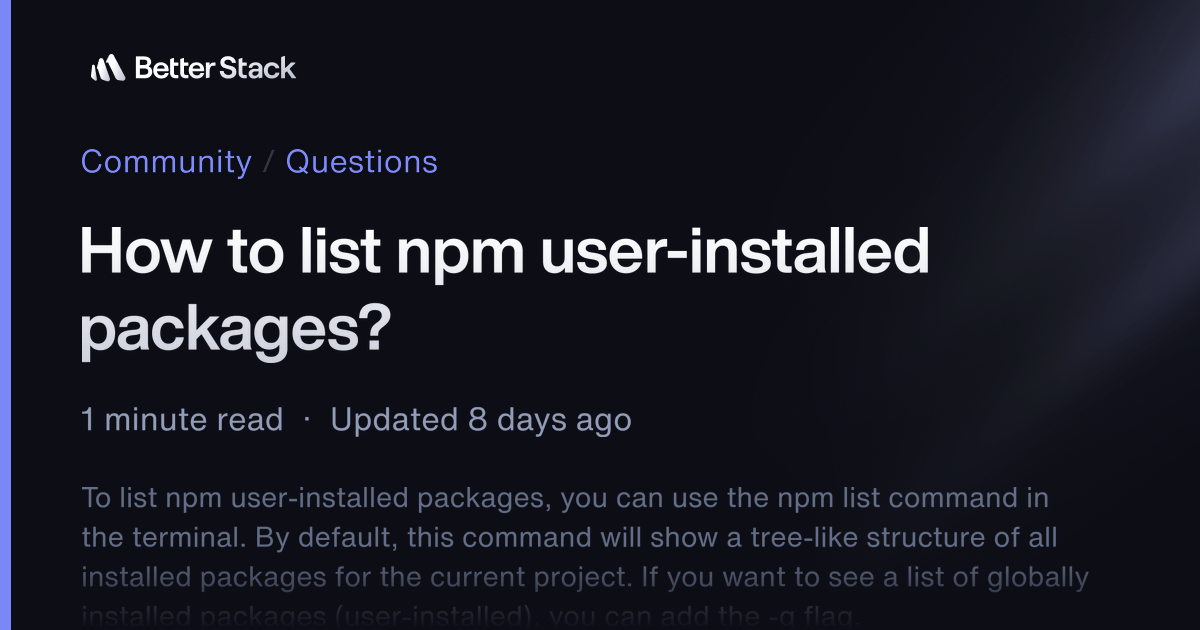The image size is (1200, 630).
Task: Select the article title about npm packages
Action: pos(505,292)
